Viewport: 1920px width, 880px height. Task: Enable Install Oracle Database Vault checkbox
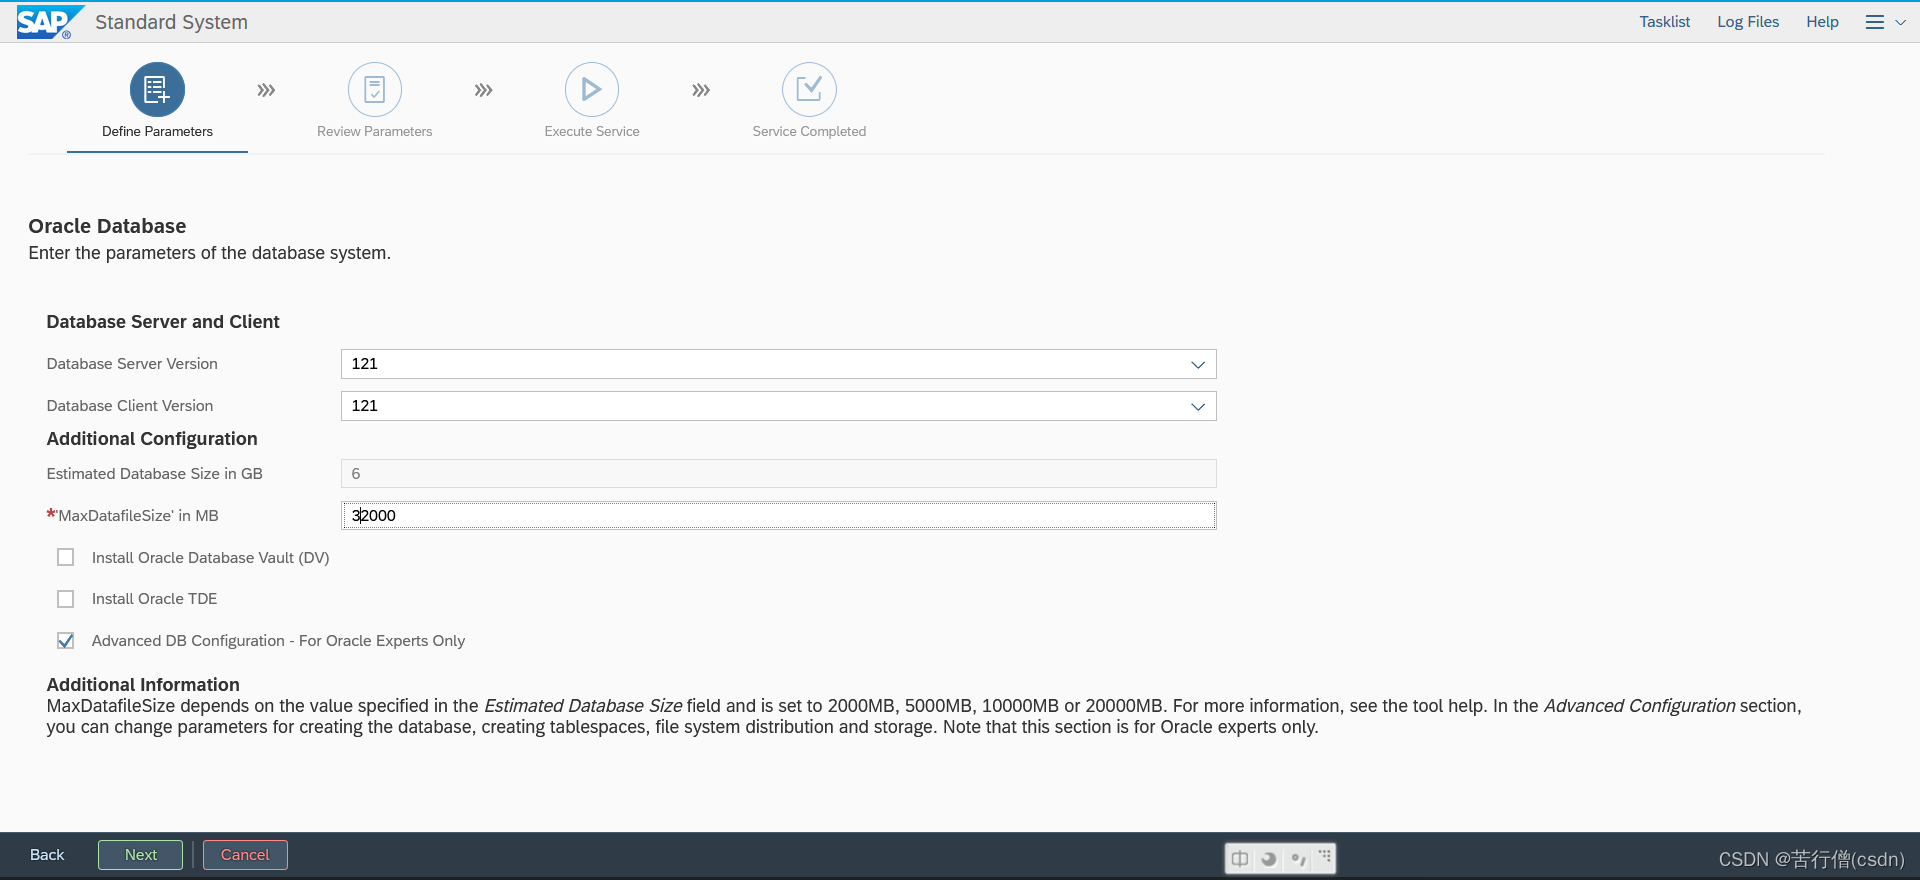[66, 557]
